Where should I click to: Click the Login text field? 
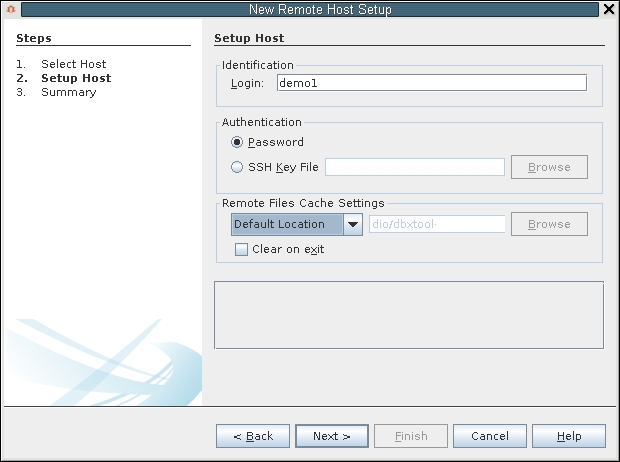[x=431, y=83]
